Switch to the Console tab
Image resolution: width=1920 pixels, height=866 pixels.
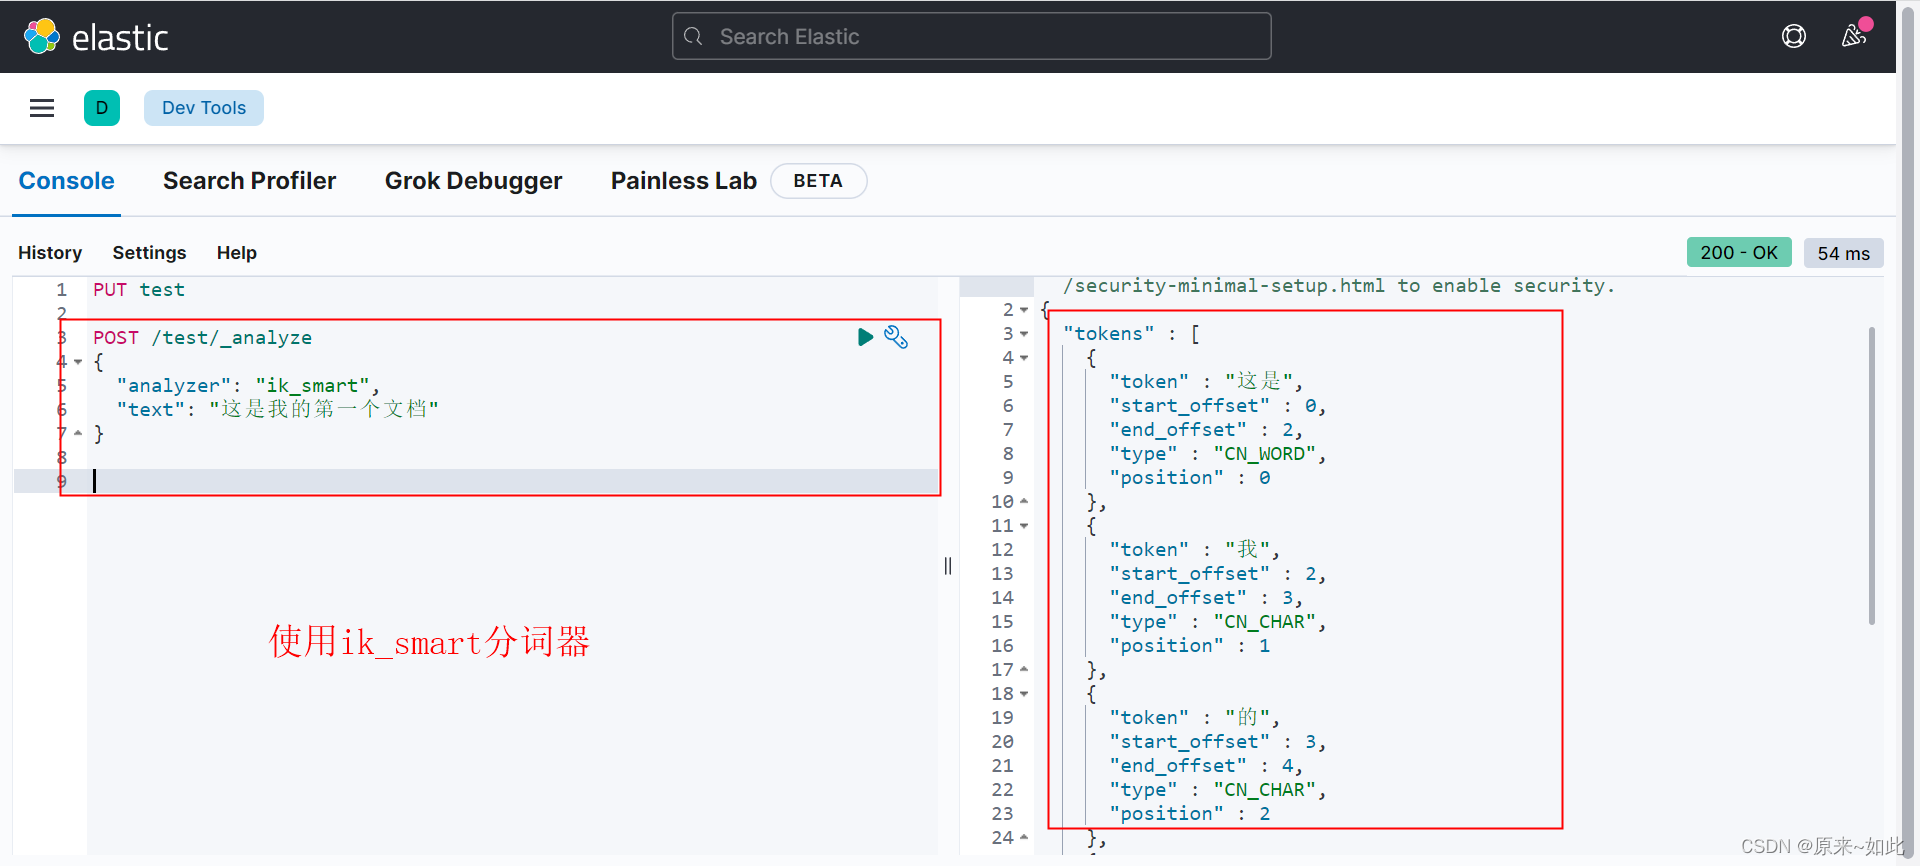click(x=66, y=181)
